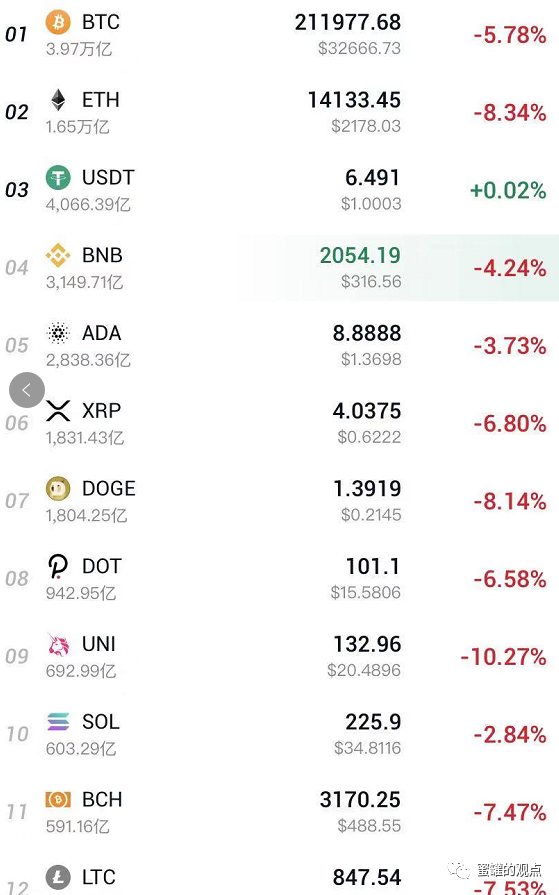The height and width of the screenshot is (895, 559).
Task: Click the XRP cross-shaped icon
Action: (x=58, y=410)
